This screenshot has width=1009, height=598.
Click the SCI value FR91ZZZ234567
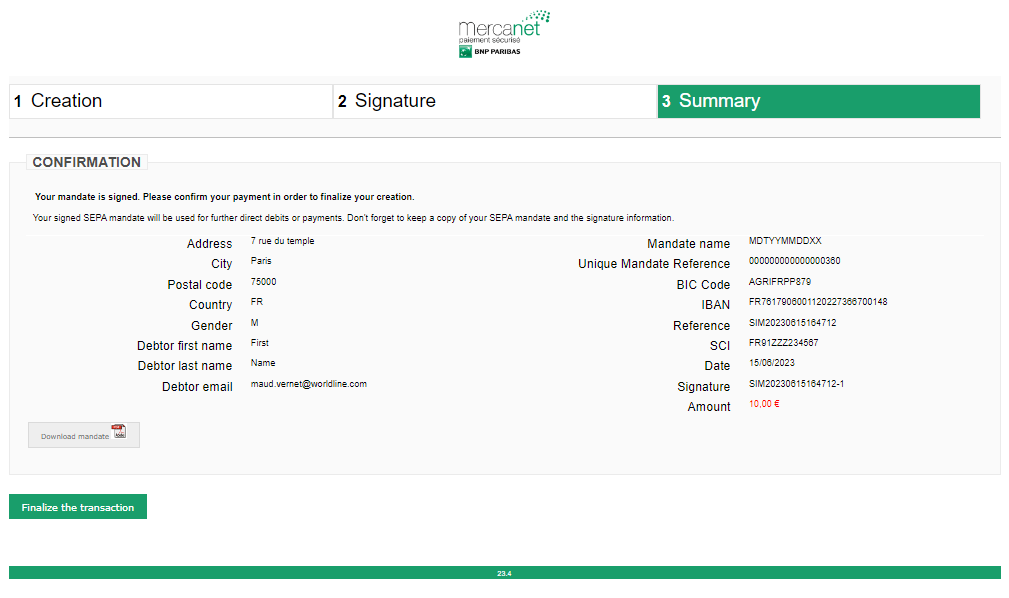[783, 343]
